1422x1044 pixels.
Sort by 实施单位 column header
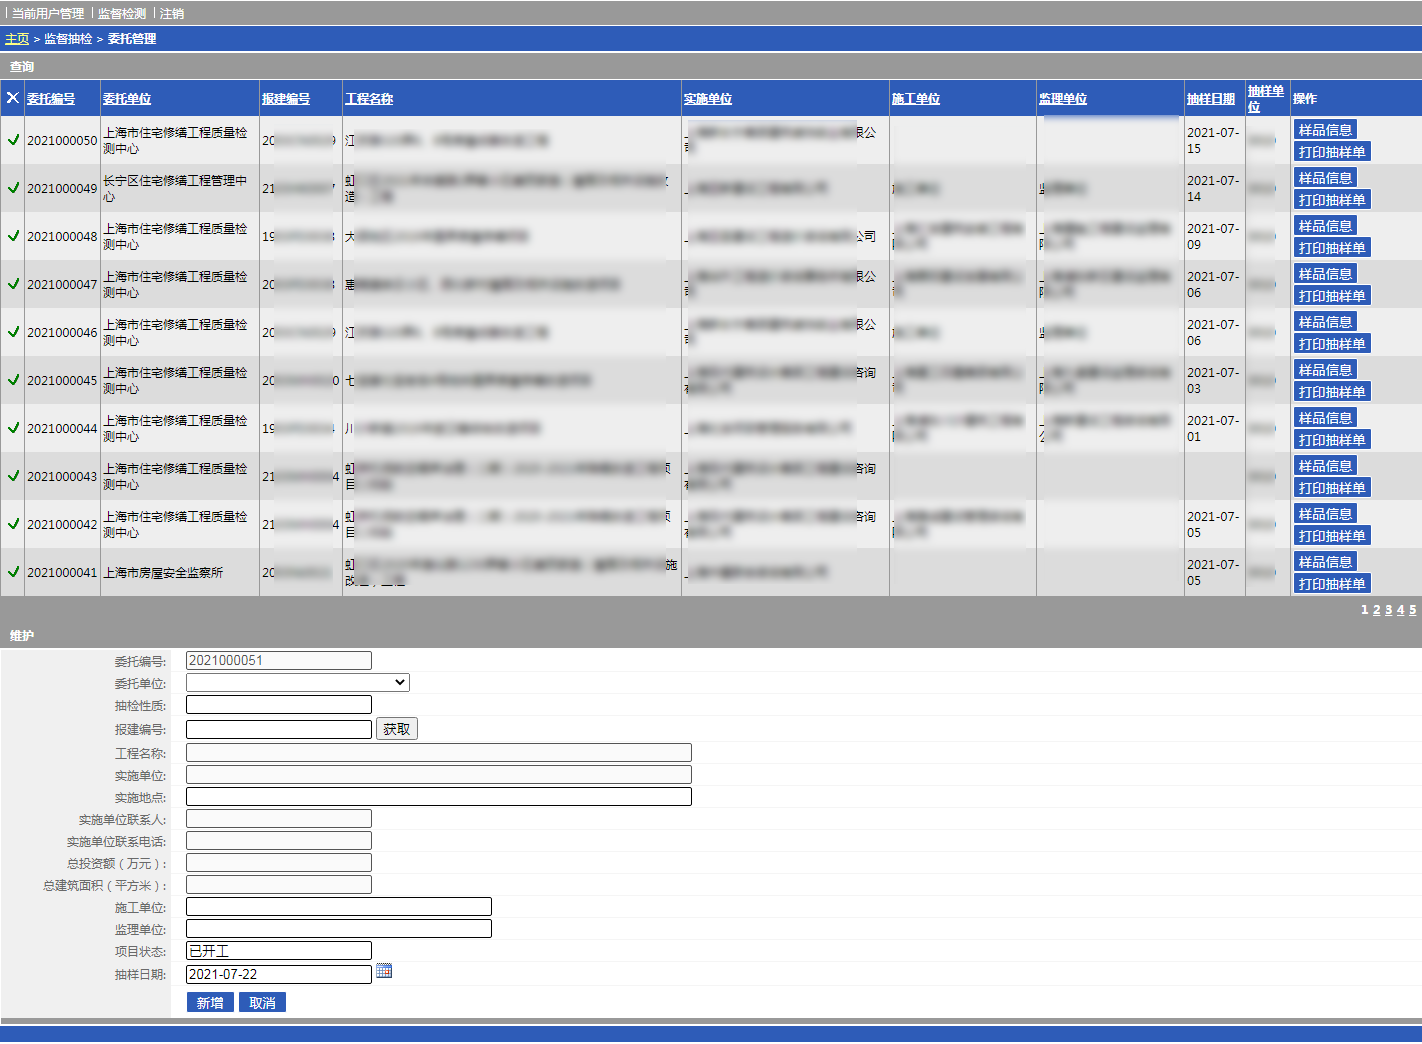pyautogui.click(x=708, y=99)
